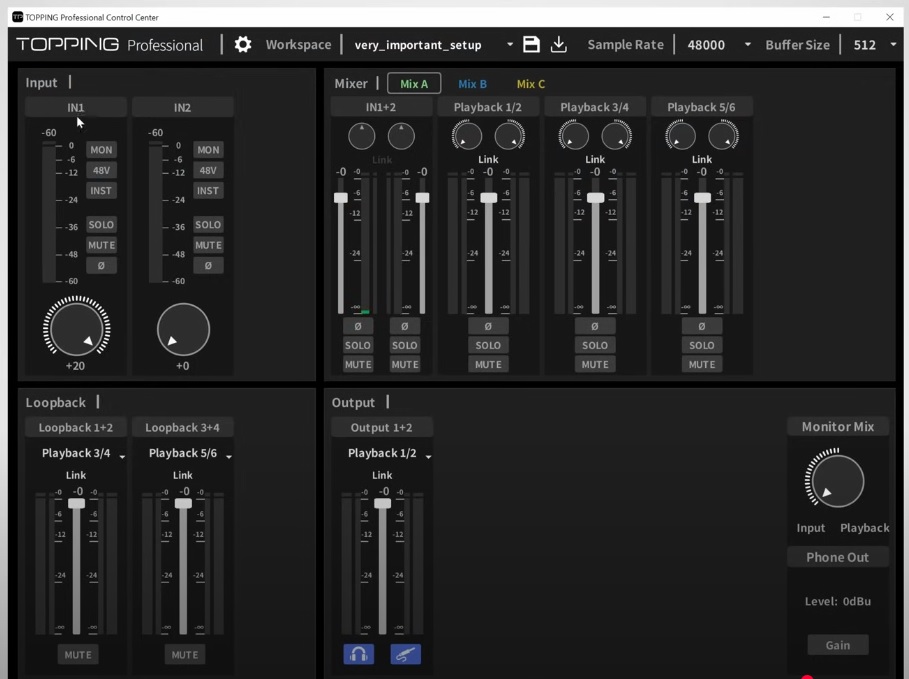
Task: Toggle the headphone icon under Output 1+2
Action: click(x=359, y=654)
